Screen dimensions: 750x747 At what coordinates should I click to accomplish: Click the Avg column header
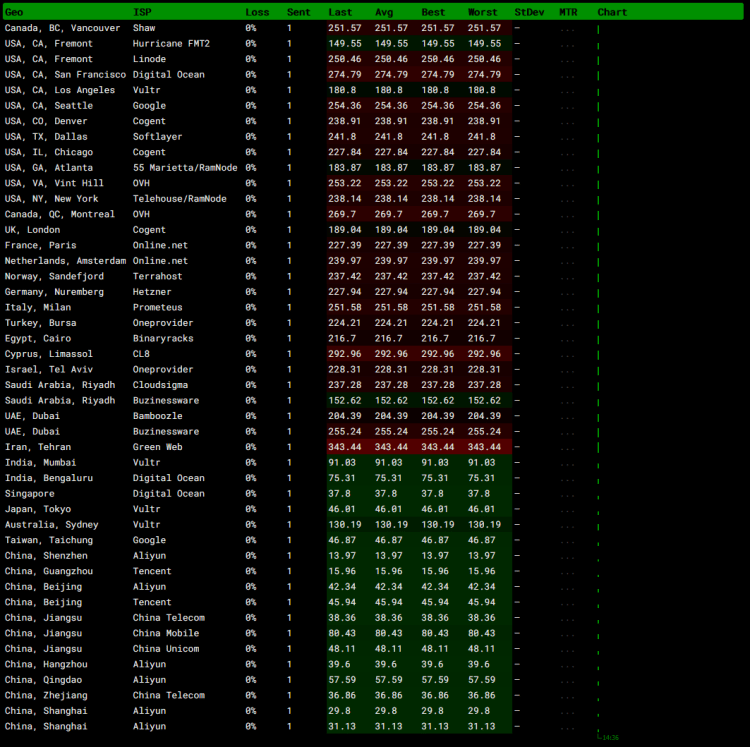384,12
